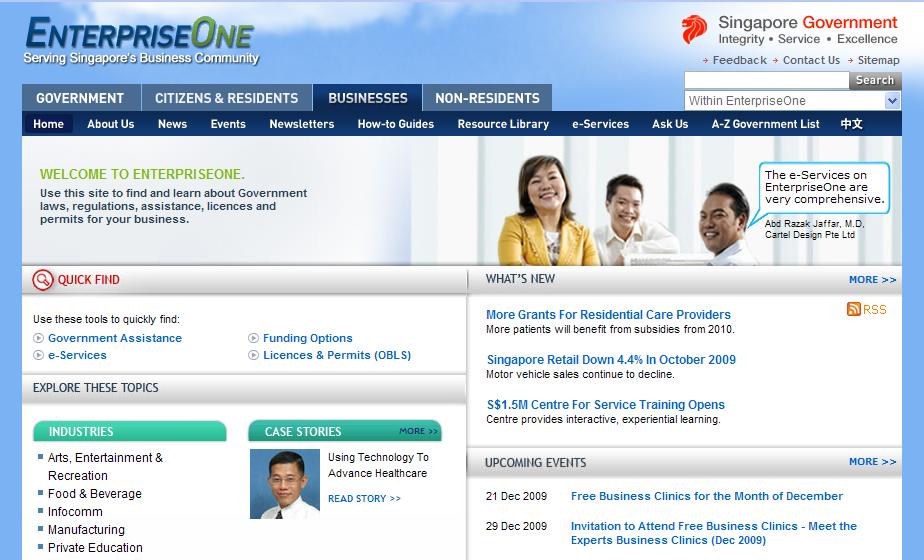Open Newsletters menu item

coord(302,124)
